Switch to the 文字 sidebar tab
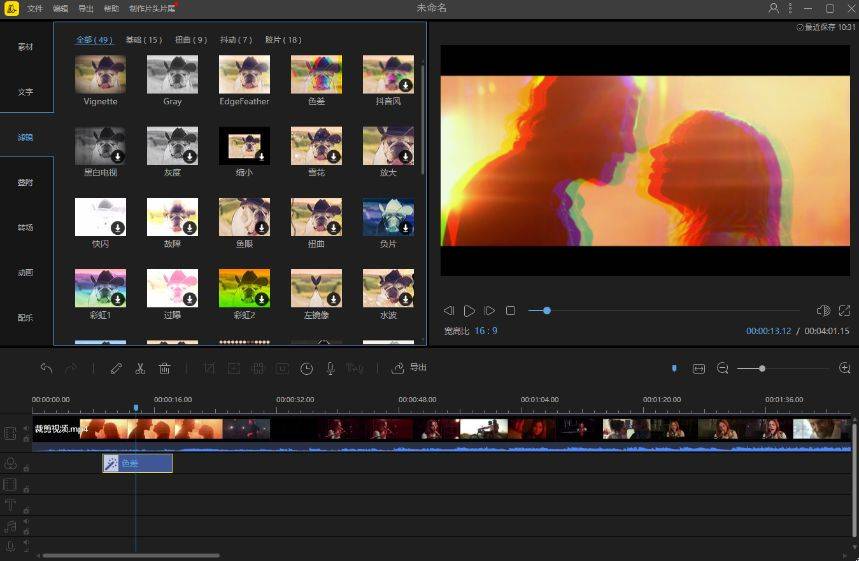Screen dimensions: 859x561 coord(26,92)
